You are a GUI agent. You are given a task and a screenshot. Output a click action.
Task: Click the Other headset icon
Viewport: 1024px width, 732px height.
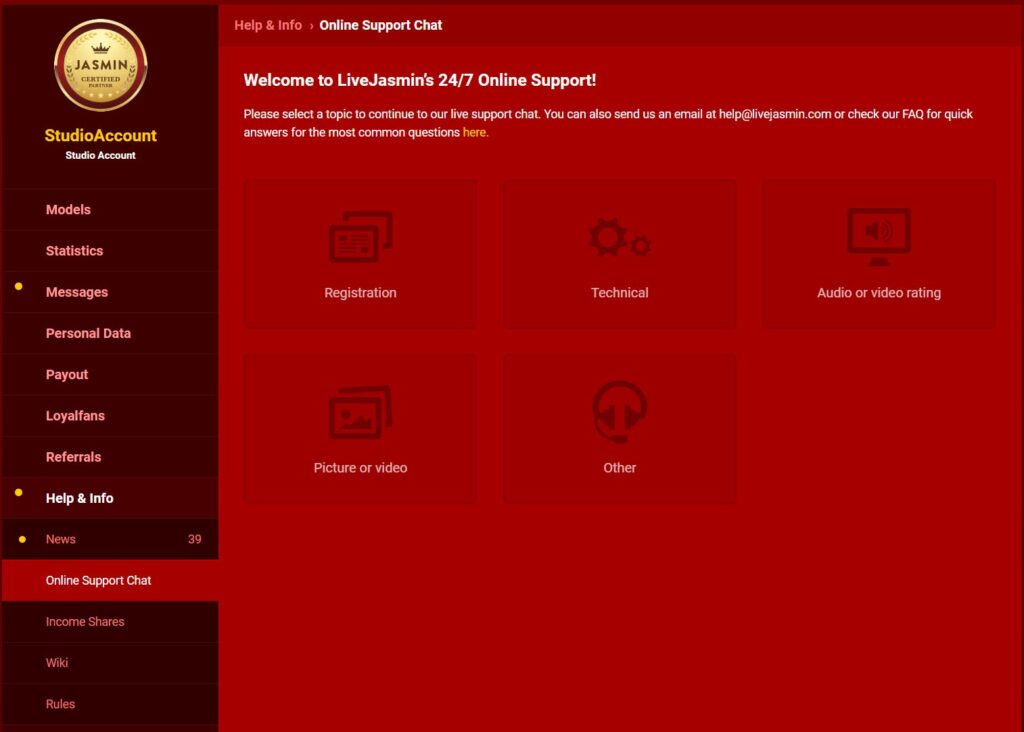click(x=620, y=412)
